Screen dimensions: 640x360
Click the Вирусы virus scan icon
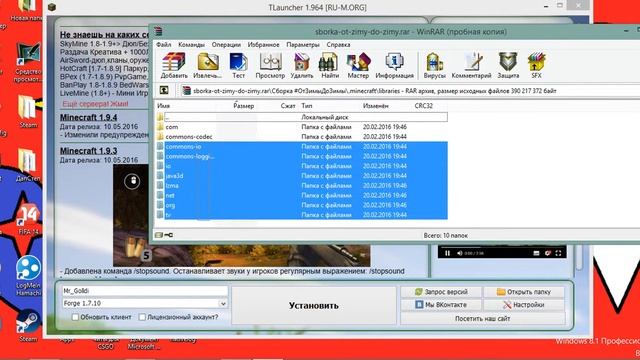[x=434, y=65]
